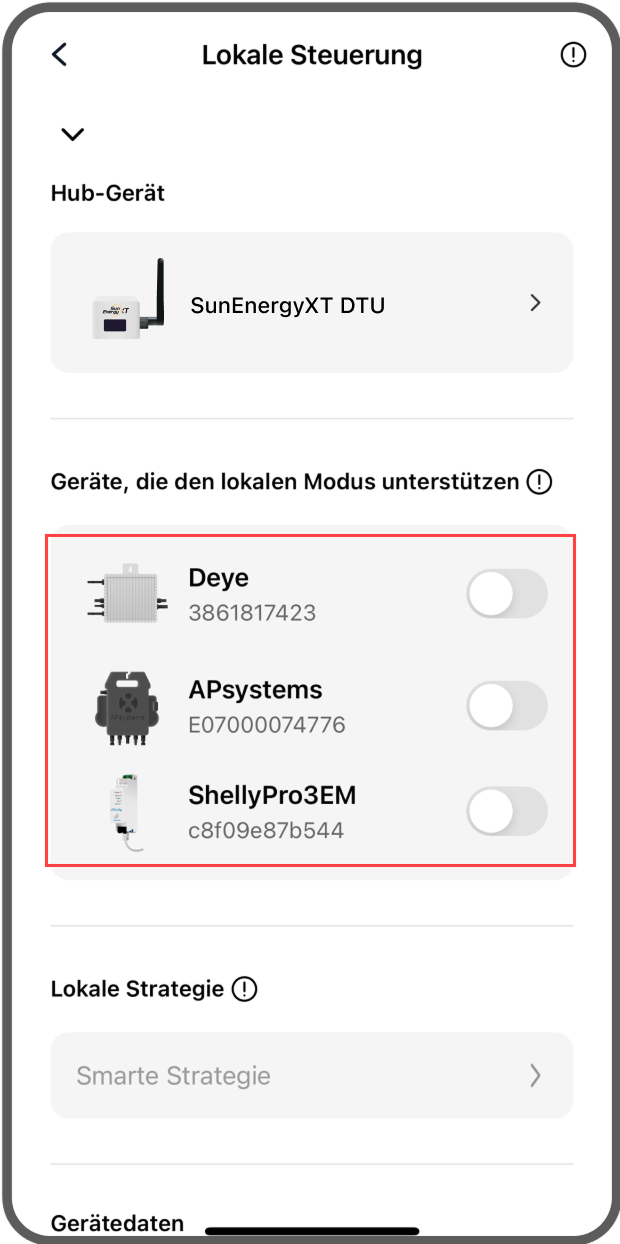
Task: Open the info icon in header
Action: click(x=573, y=55)
